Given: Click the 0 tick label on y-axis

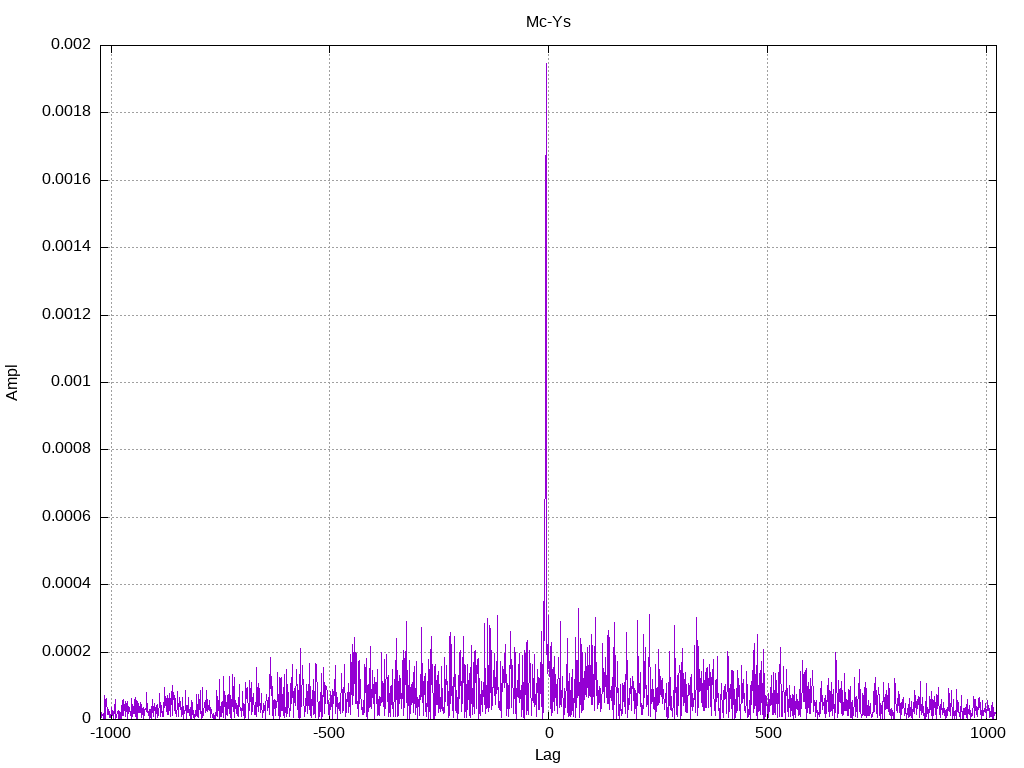Looking at the screenshot, I should coord(87,718).
